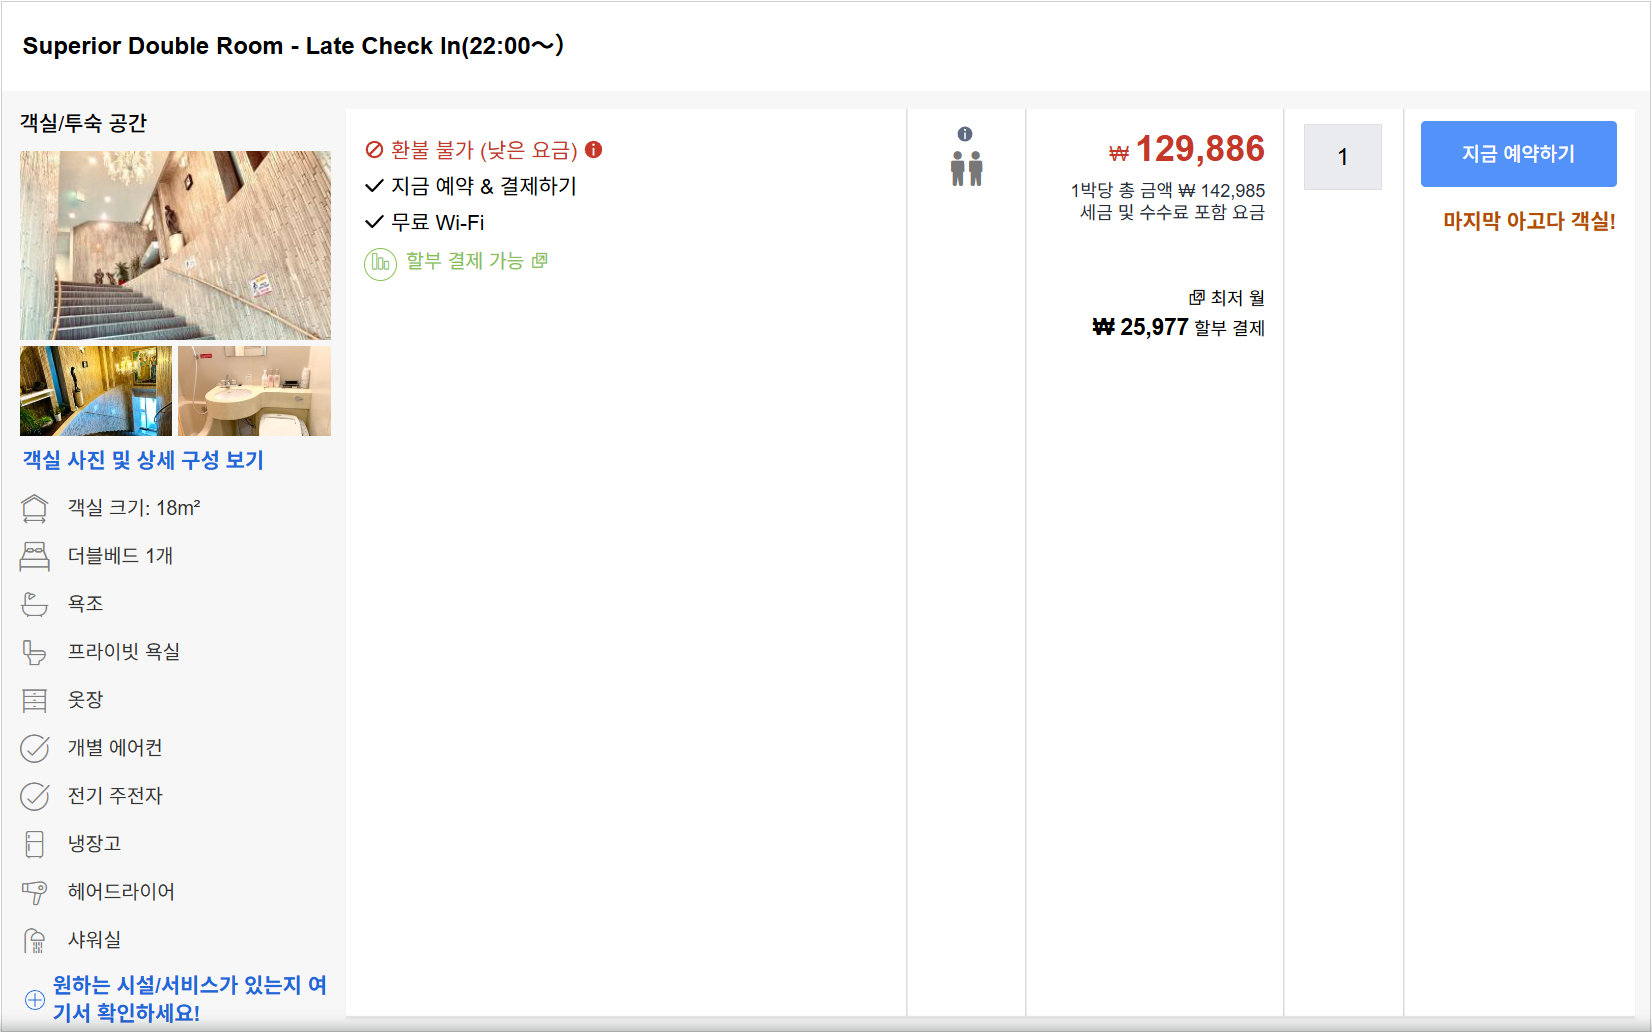
Task: Click the hairdryer icon next to 헤어드라이어
Action: [35, 892]
